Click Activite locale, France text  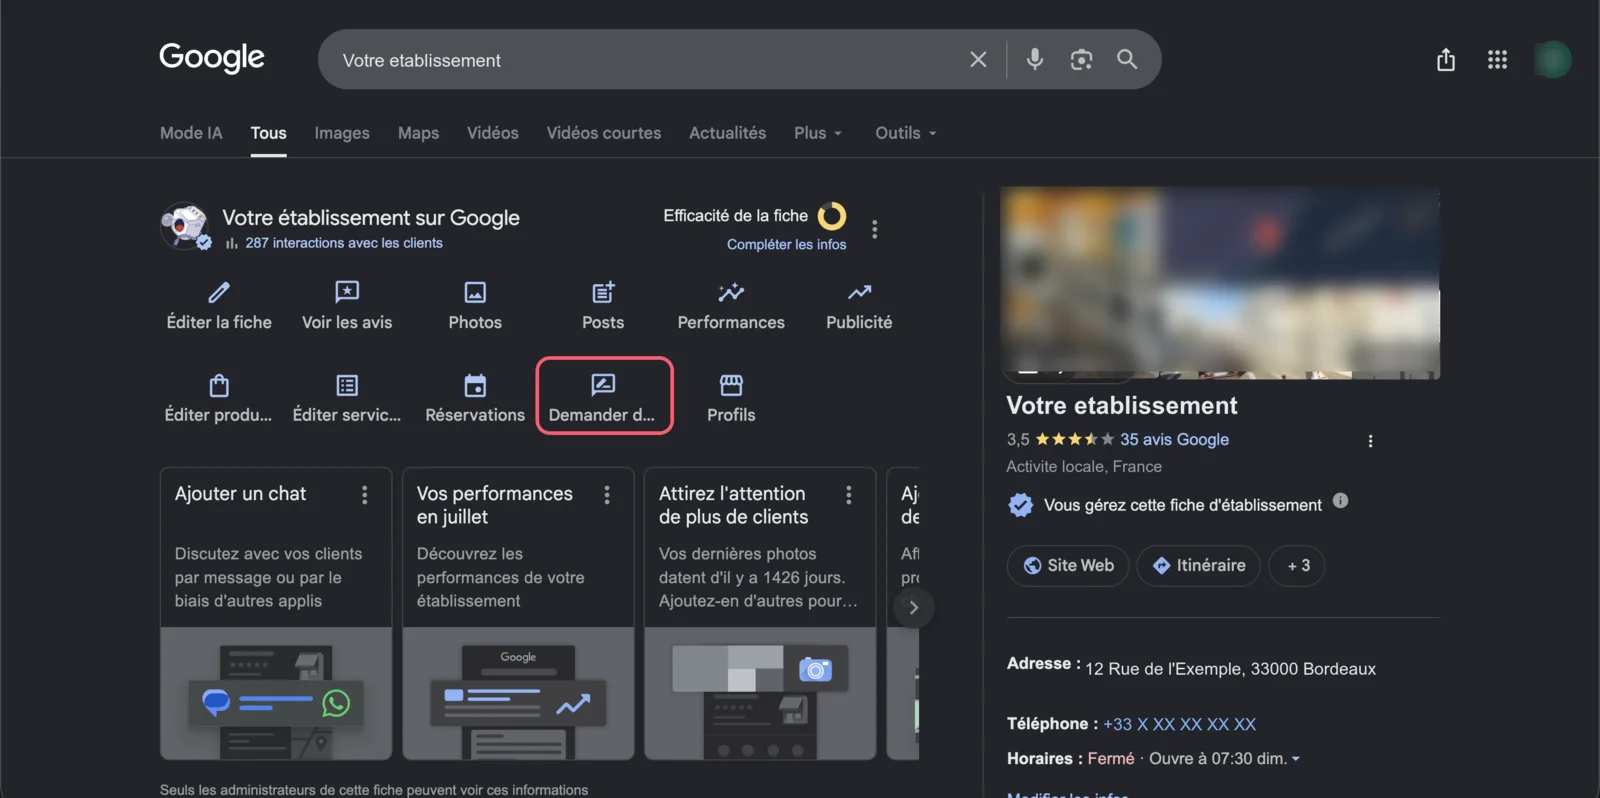point(1084,467)
